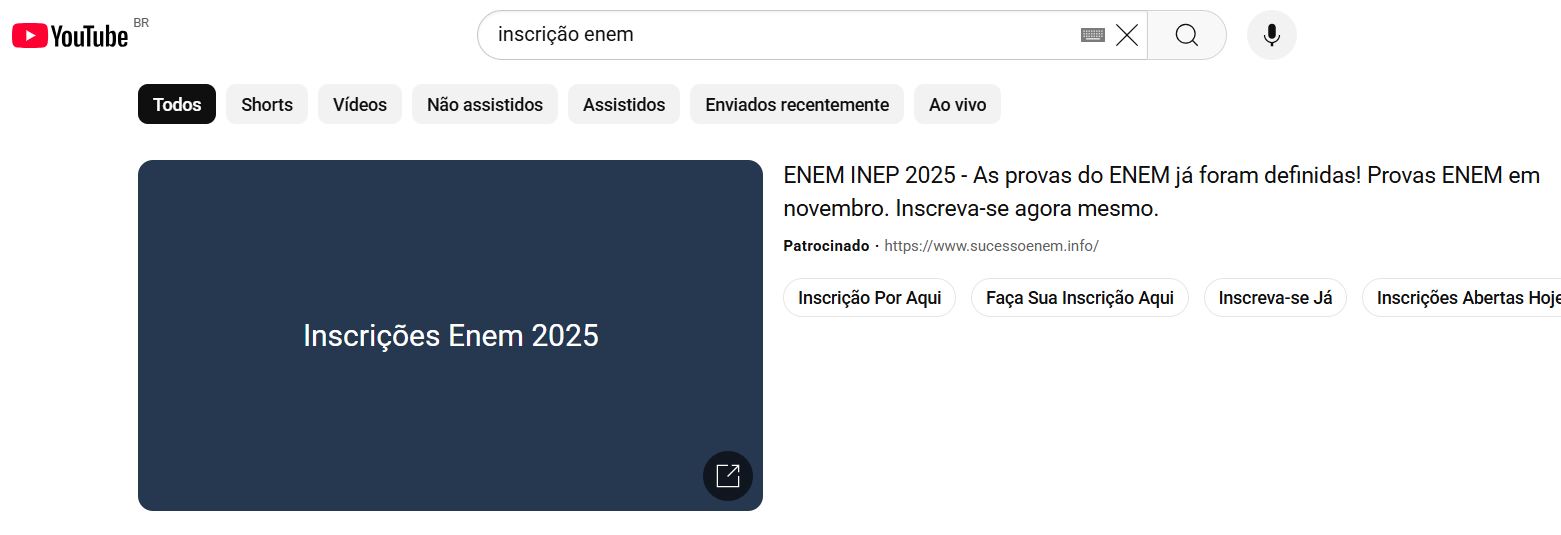This screenshot has height=535, width=1561.
Task: Filter by Assistidos
Action: pyautogui.click(x=624, y=104)
